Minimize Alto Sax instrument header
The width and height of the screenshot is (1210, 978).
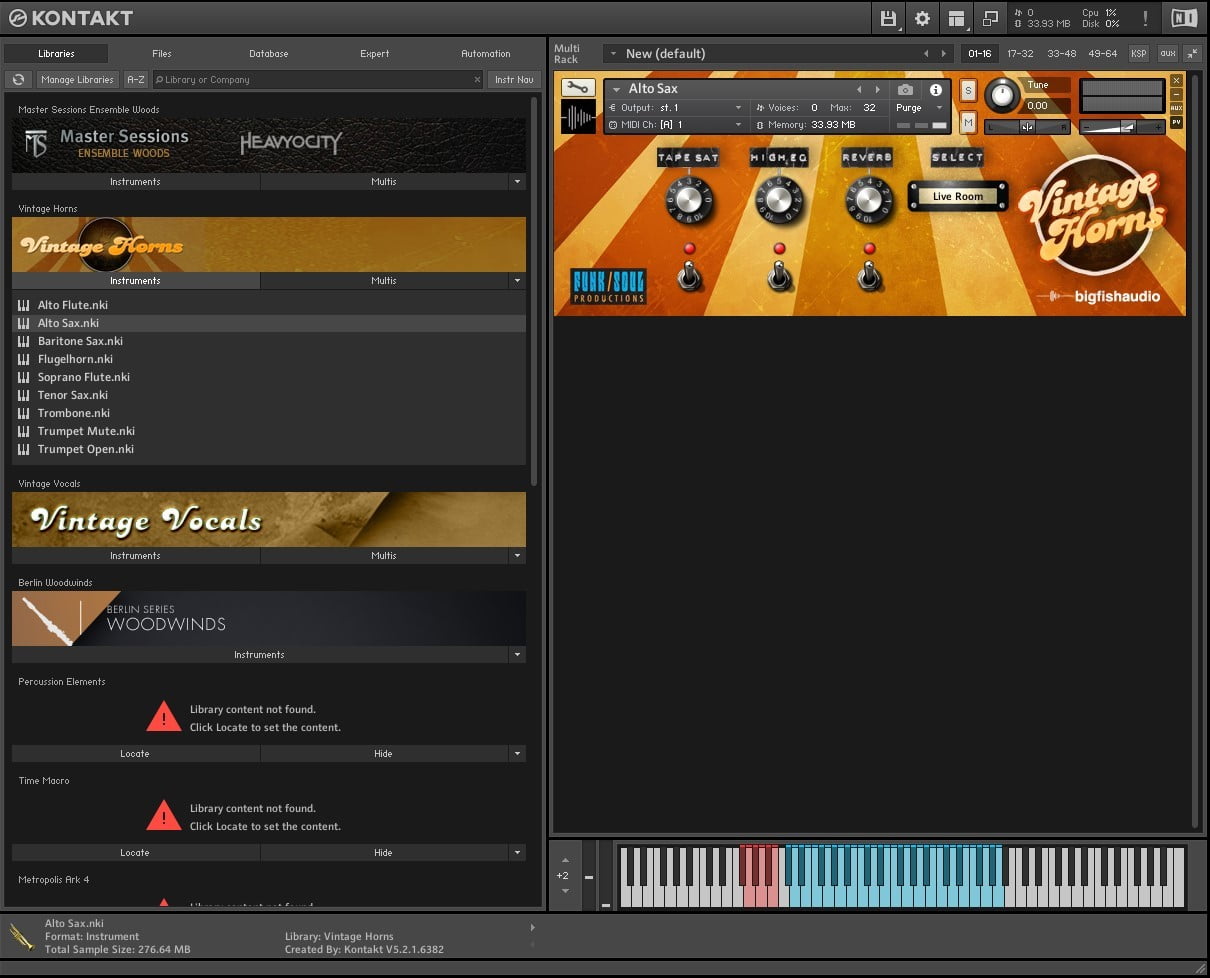[x=1176, y=94]
